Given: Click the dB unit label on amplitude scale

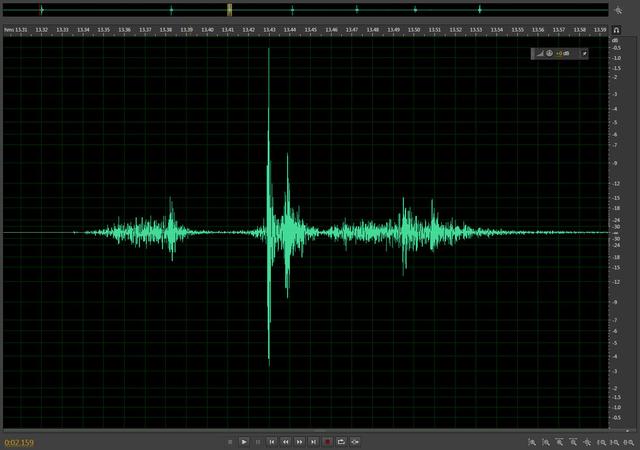Looking at the screenshot, I should [615, 40].
